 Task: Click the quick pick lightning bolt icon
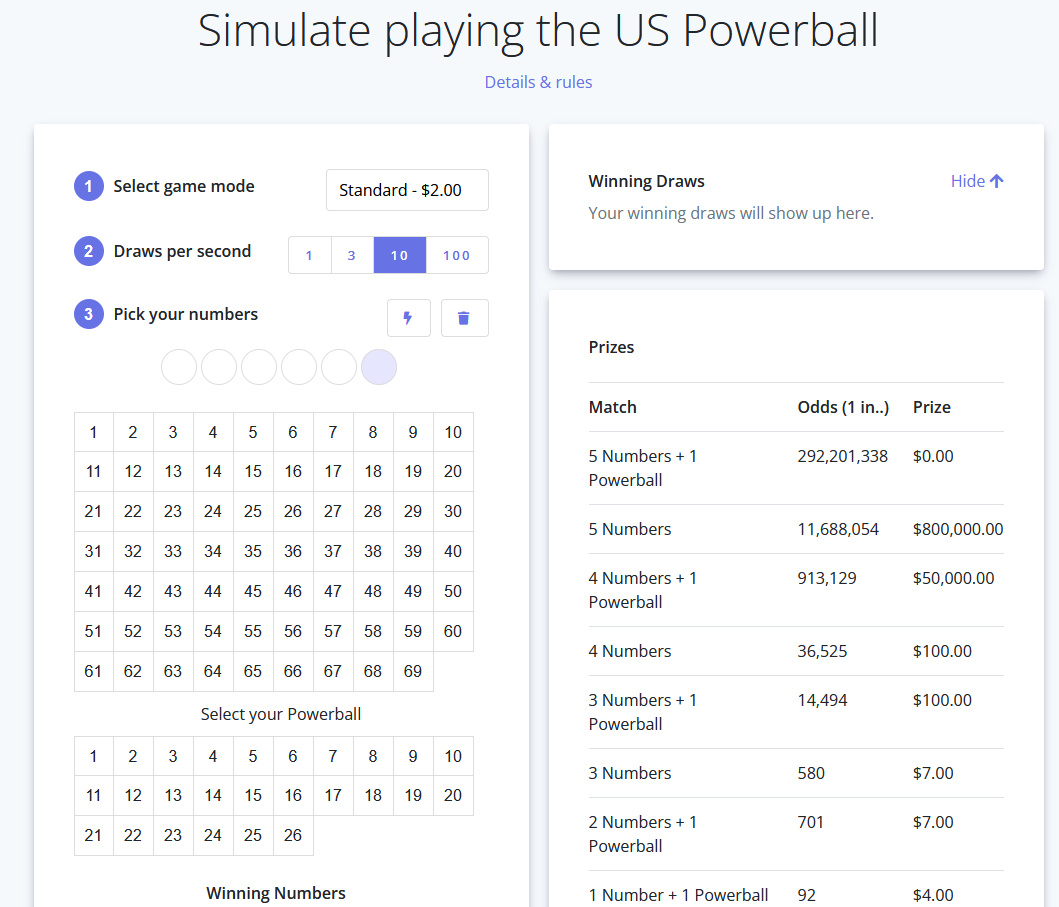tap(409, 317)
